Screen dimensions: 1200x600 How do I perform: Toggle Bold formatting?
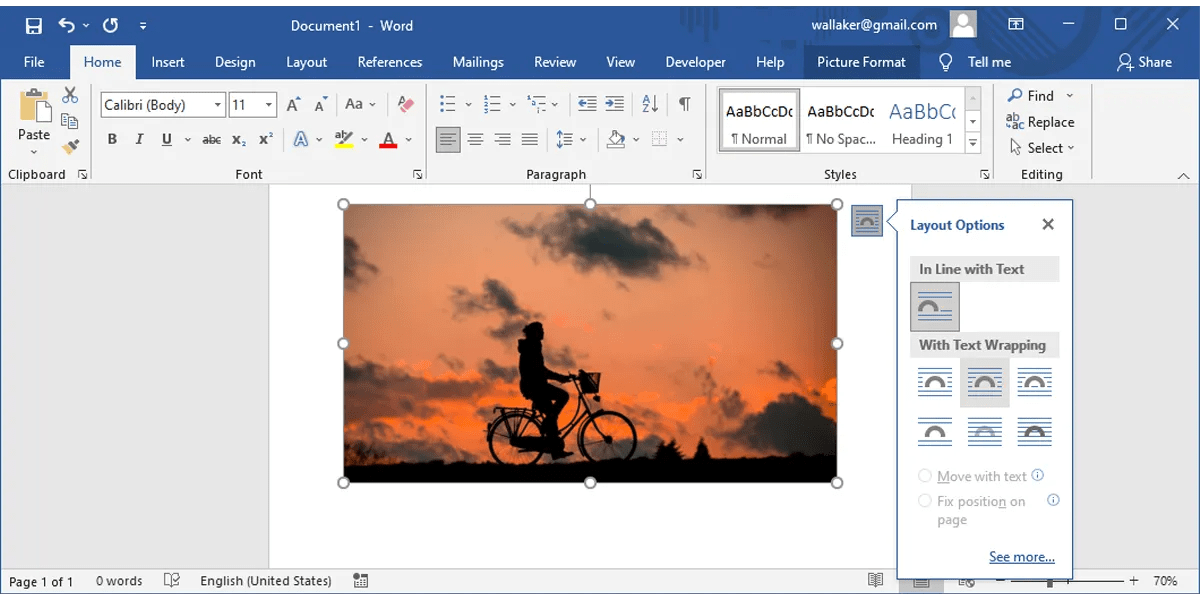112,140
